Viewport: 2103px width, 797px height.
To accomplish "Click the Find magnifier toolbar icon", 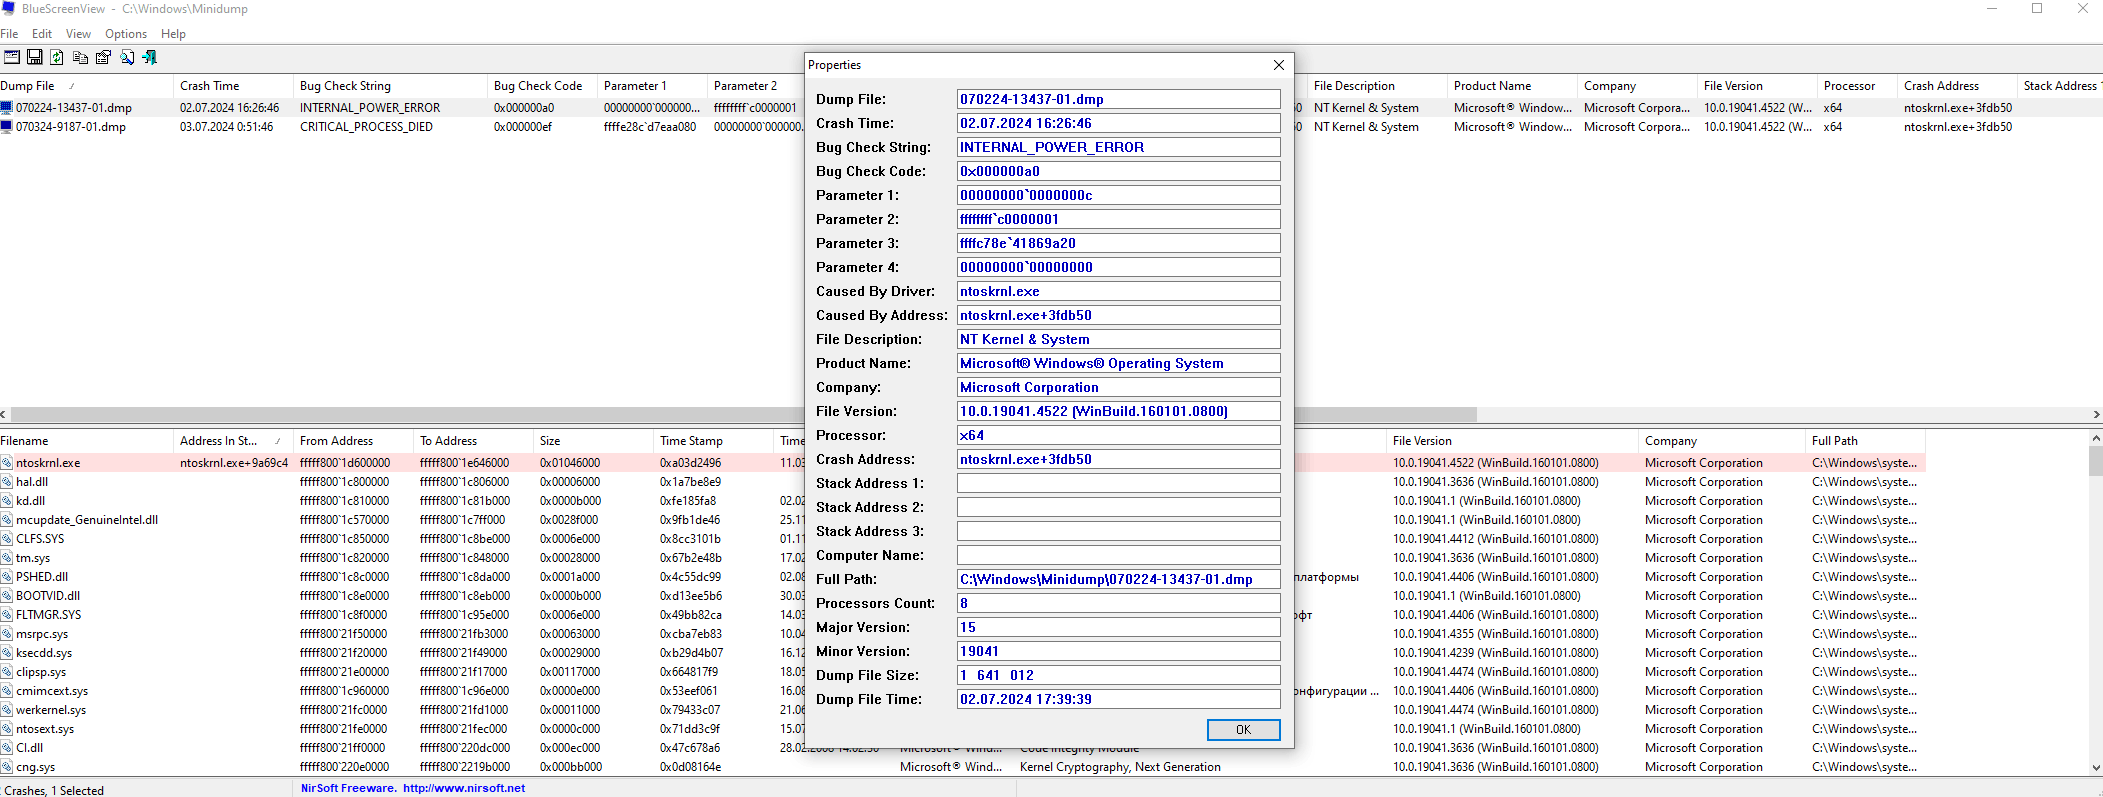I will coord(127,58).
